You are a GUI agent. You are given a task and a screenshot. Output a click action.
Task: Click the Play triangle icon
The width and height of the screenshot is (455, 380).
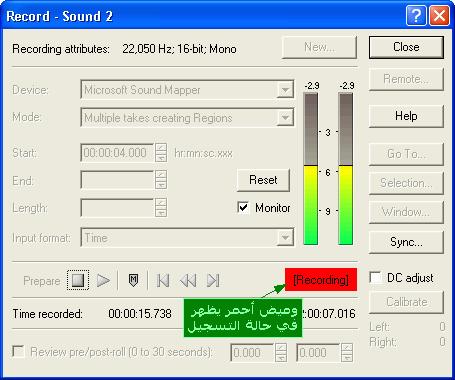(103, 280)
